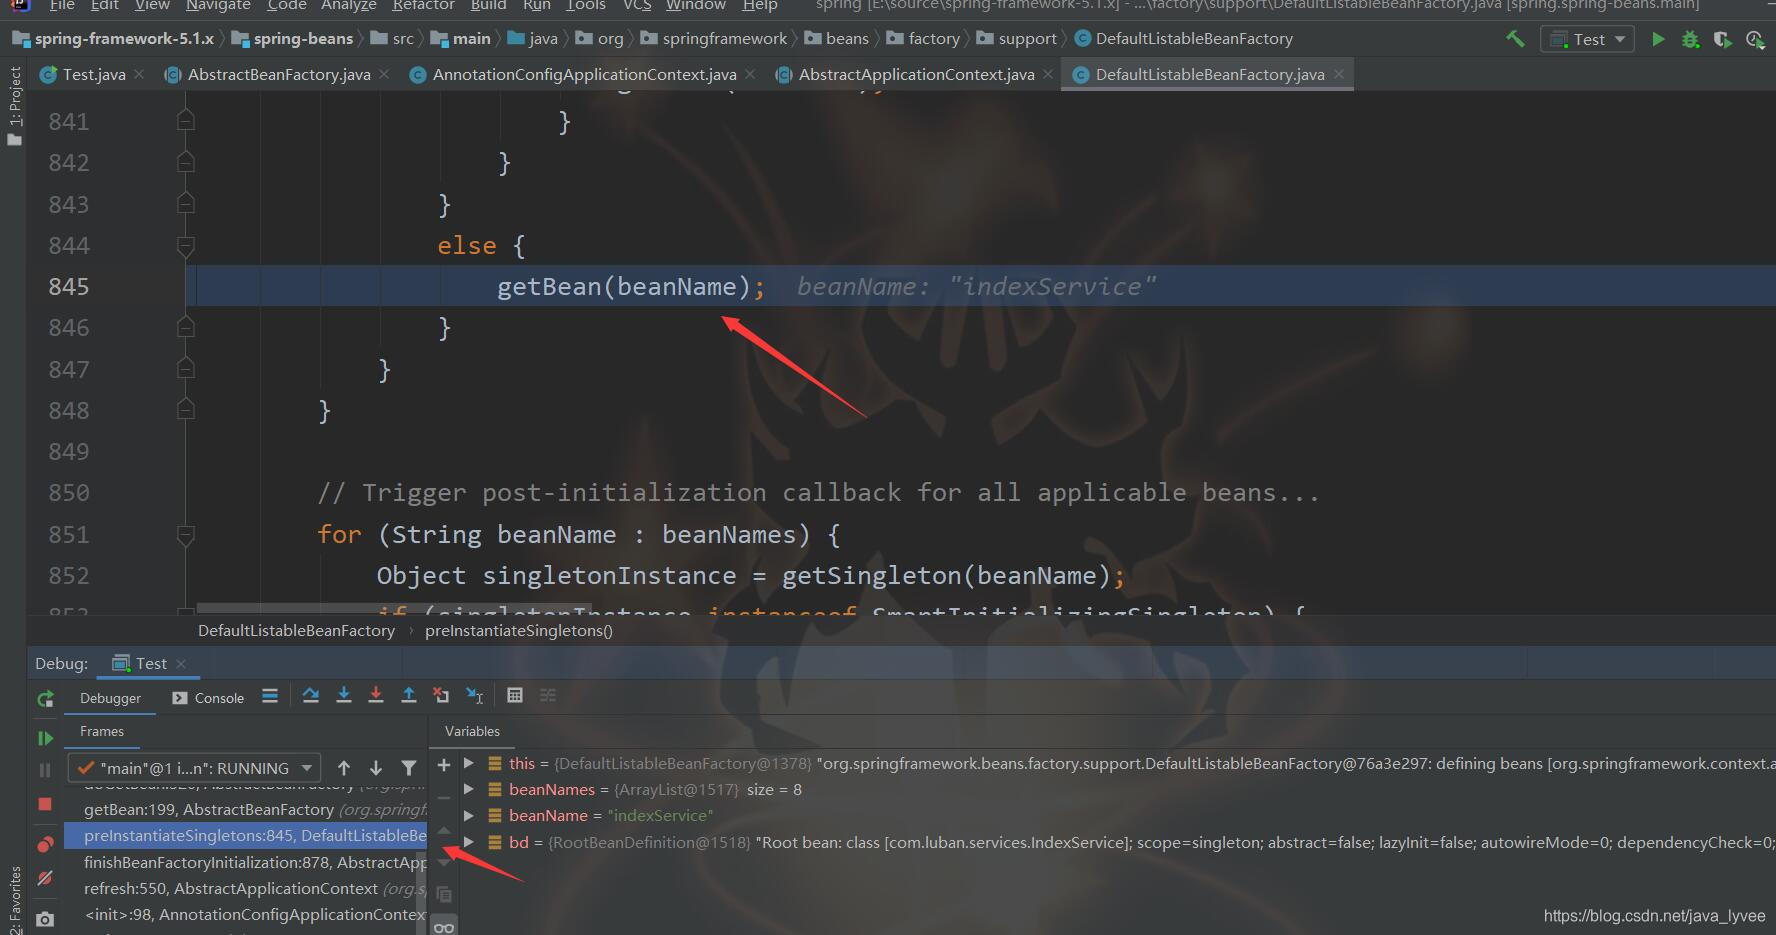Click the Build Project hammer icon
This screenshot has width=1776, height=935.
(1516, 39)
